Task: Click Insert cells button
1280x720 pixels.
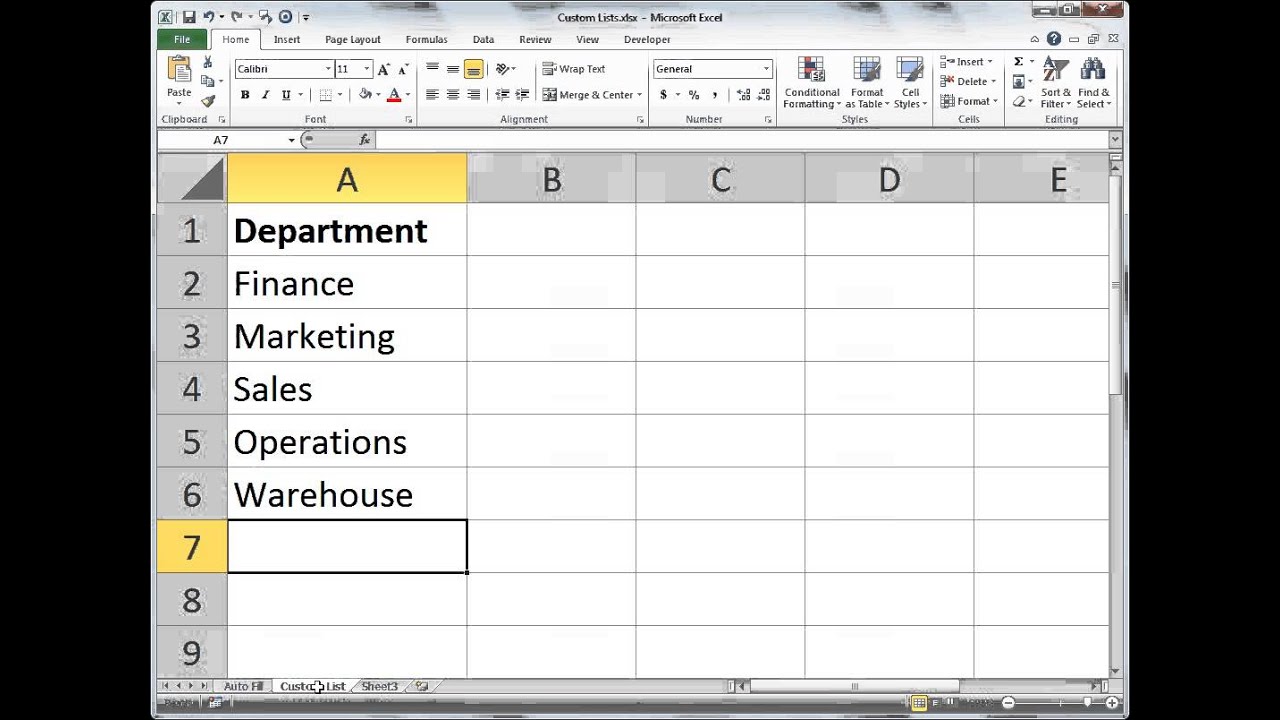Action: [967, 62]
